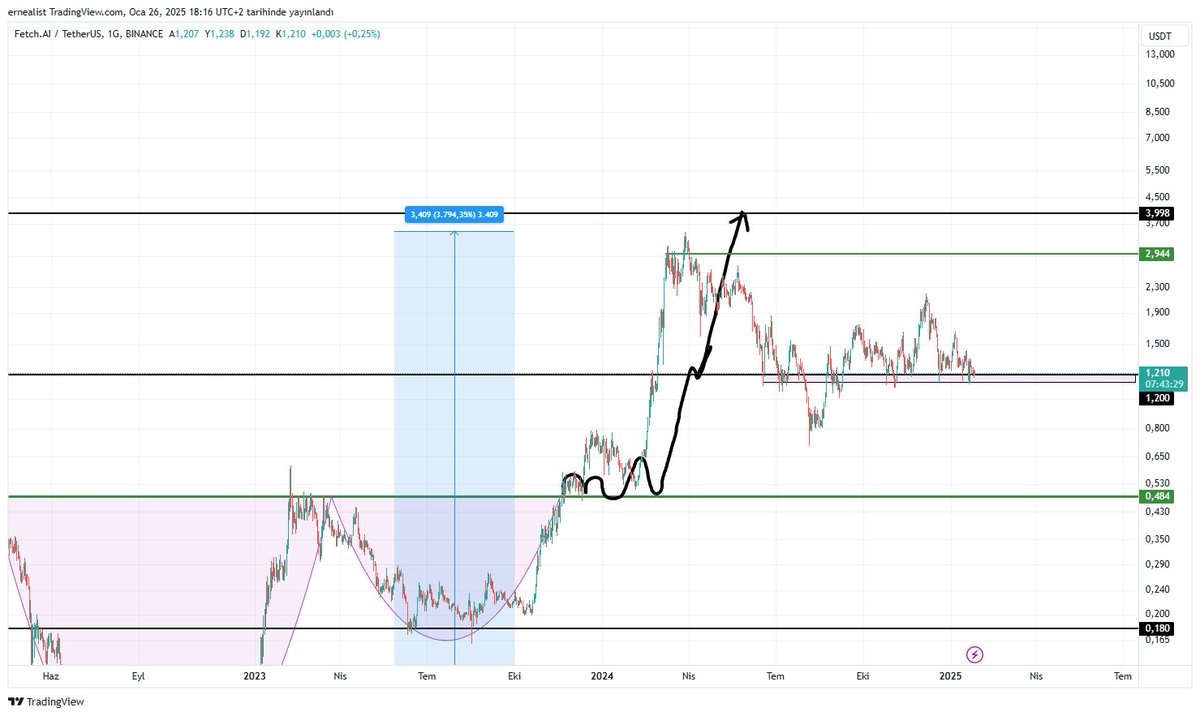
Task: Click the 0,800 tick on price axis
Action: pos(1159,429)
